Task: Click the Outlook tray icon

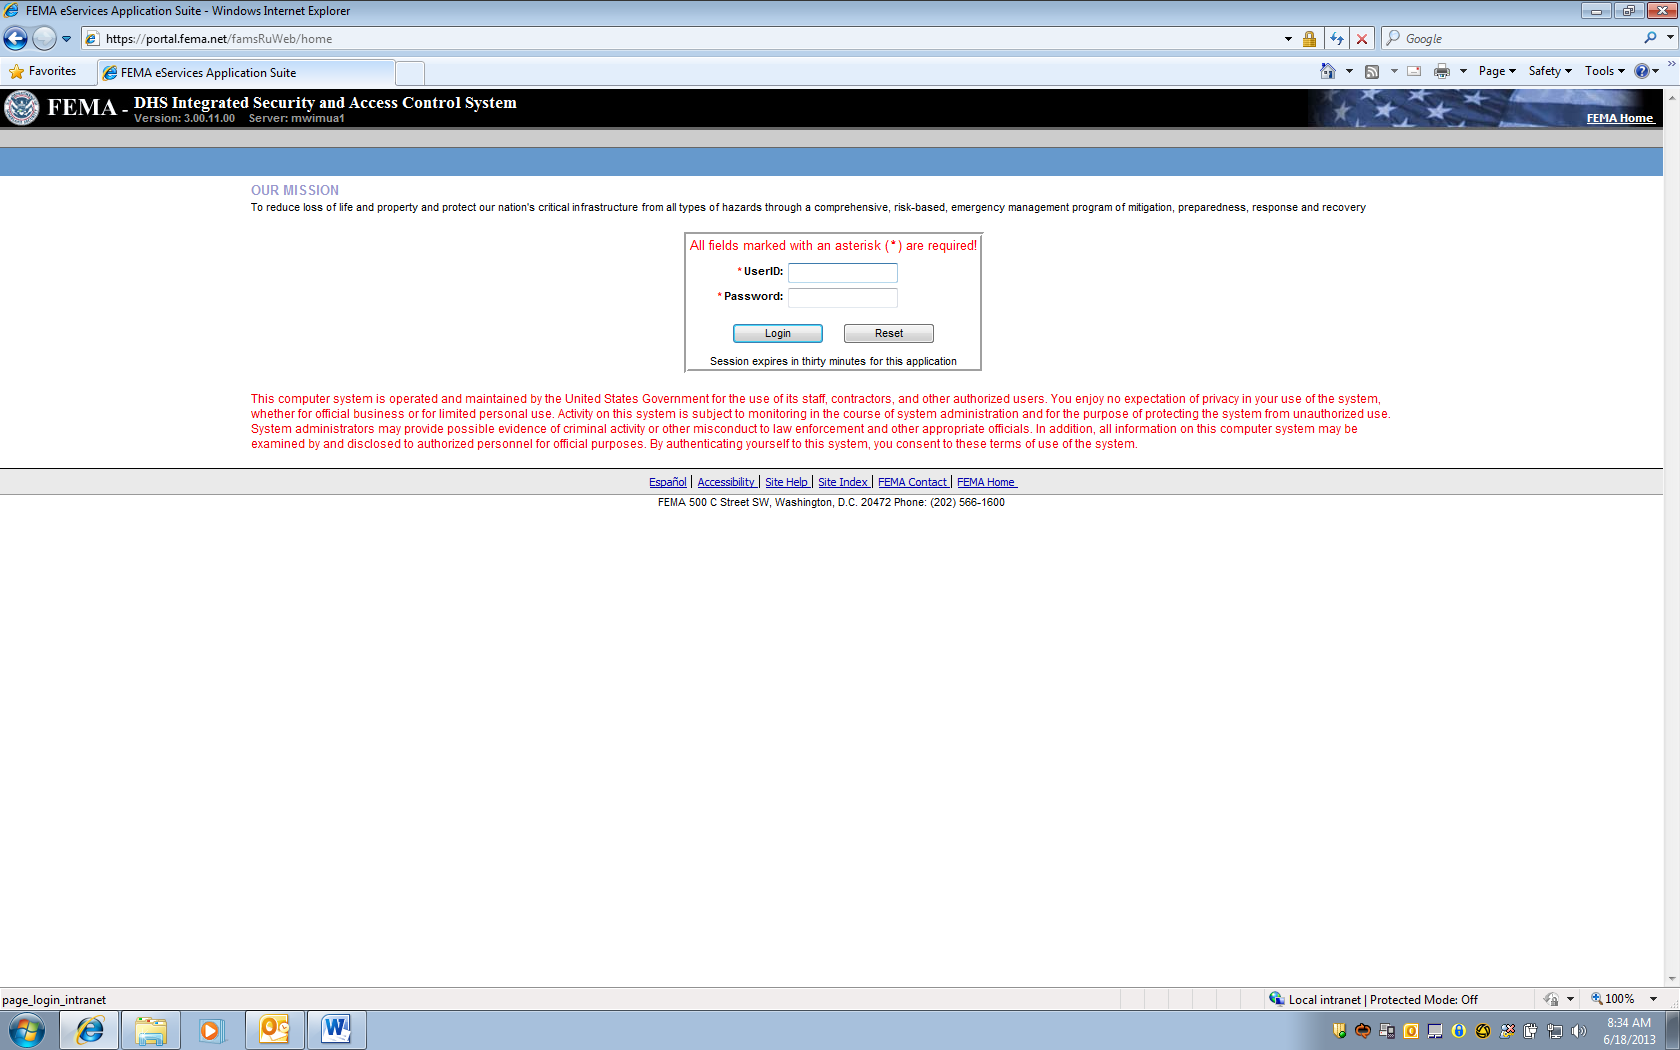Action: [x=1411, y=1031]
